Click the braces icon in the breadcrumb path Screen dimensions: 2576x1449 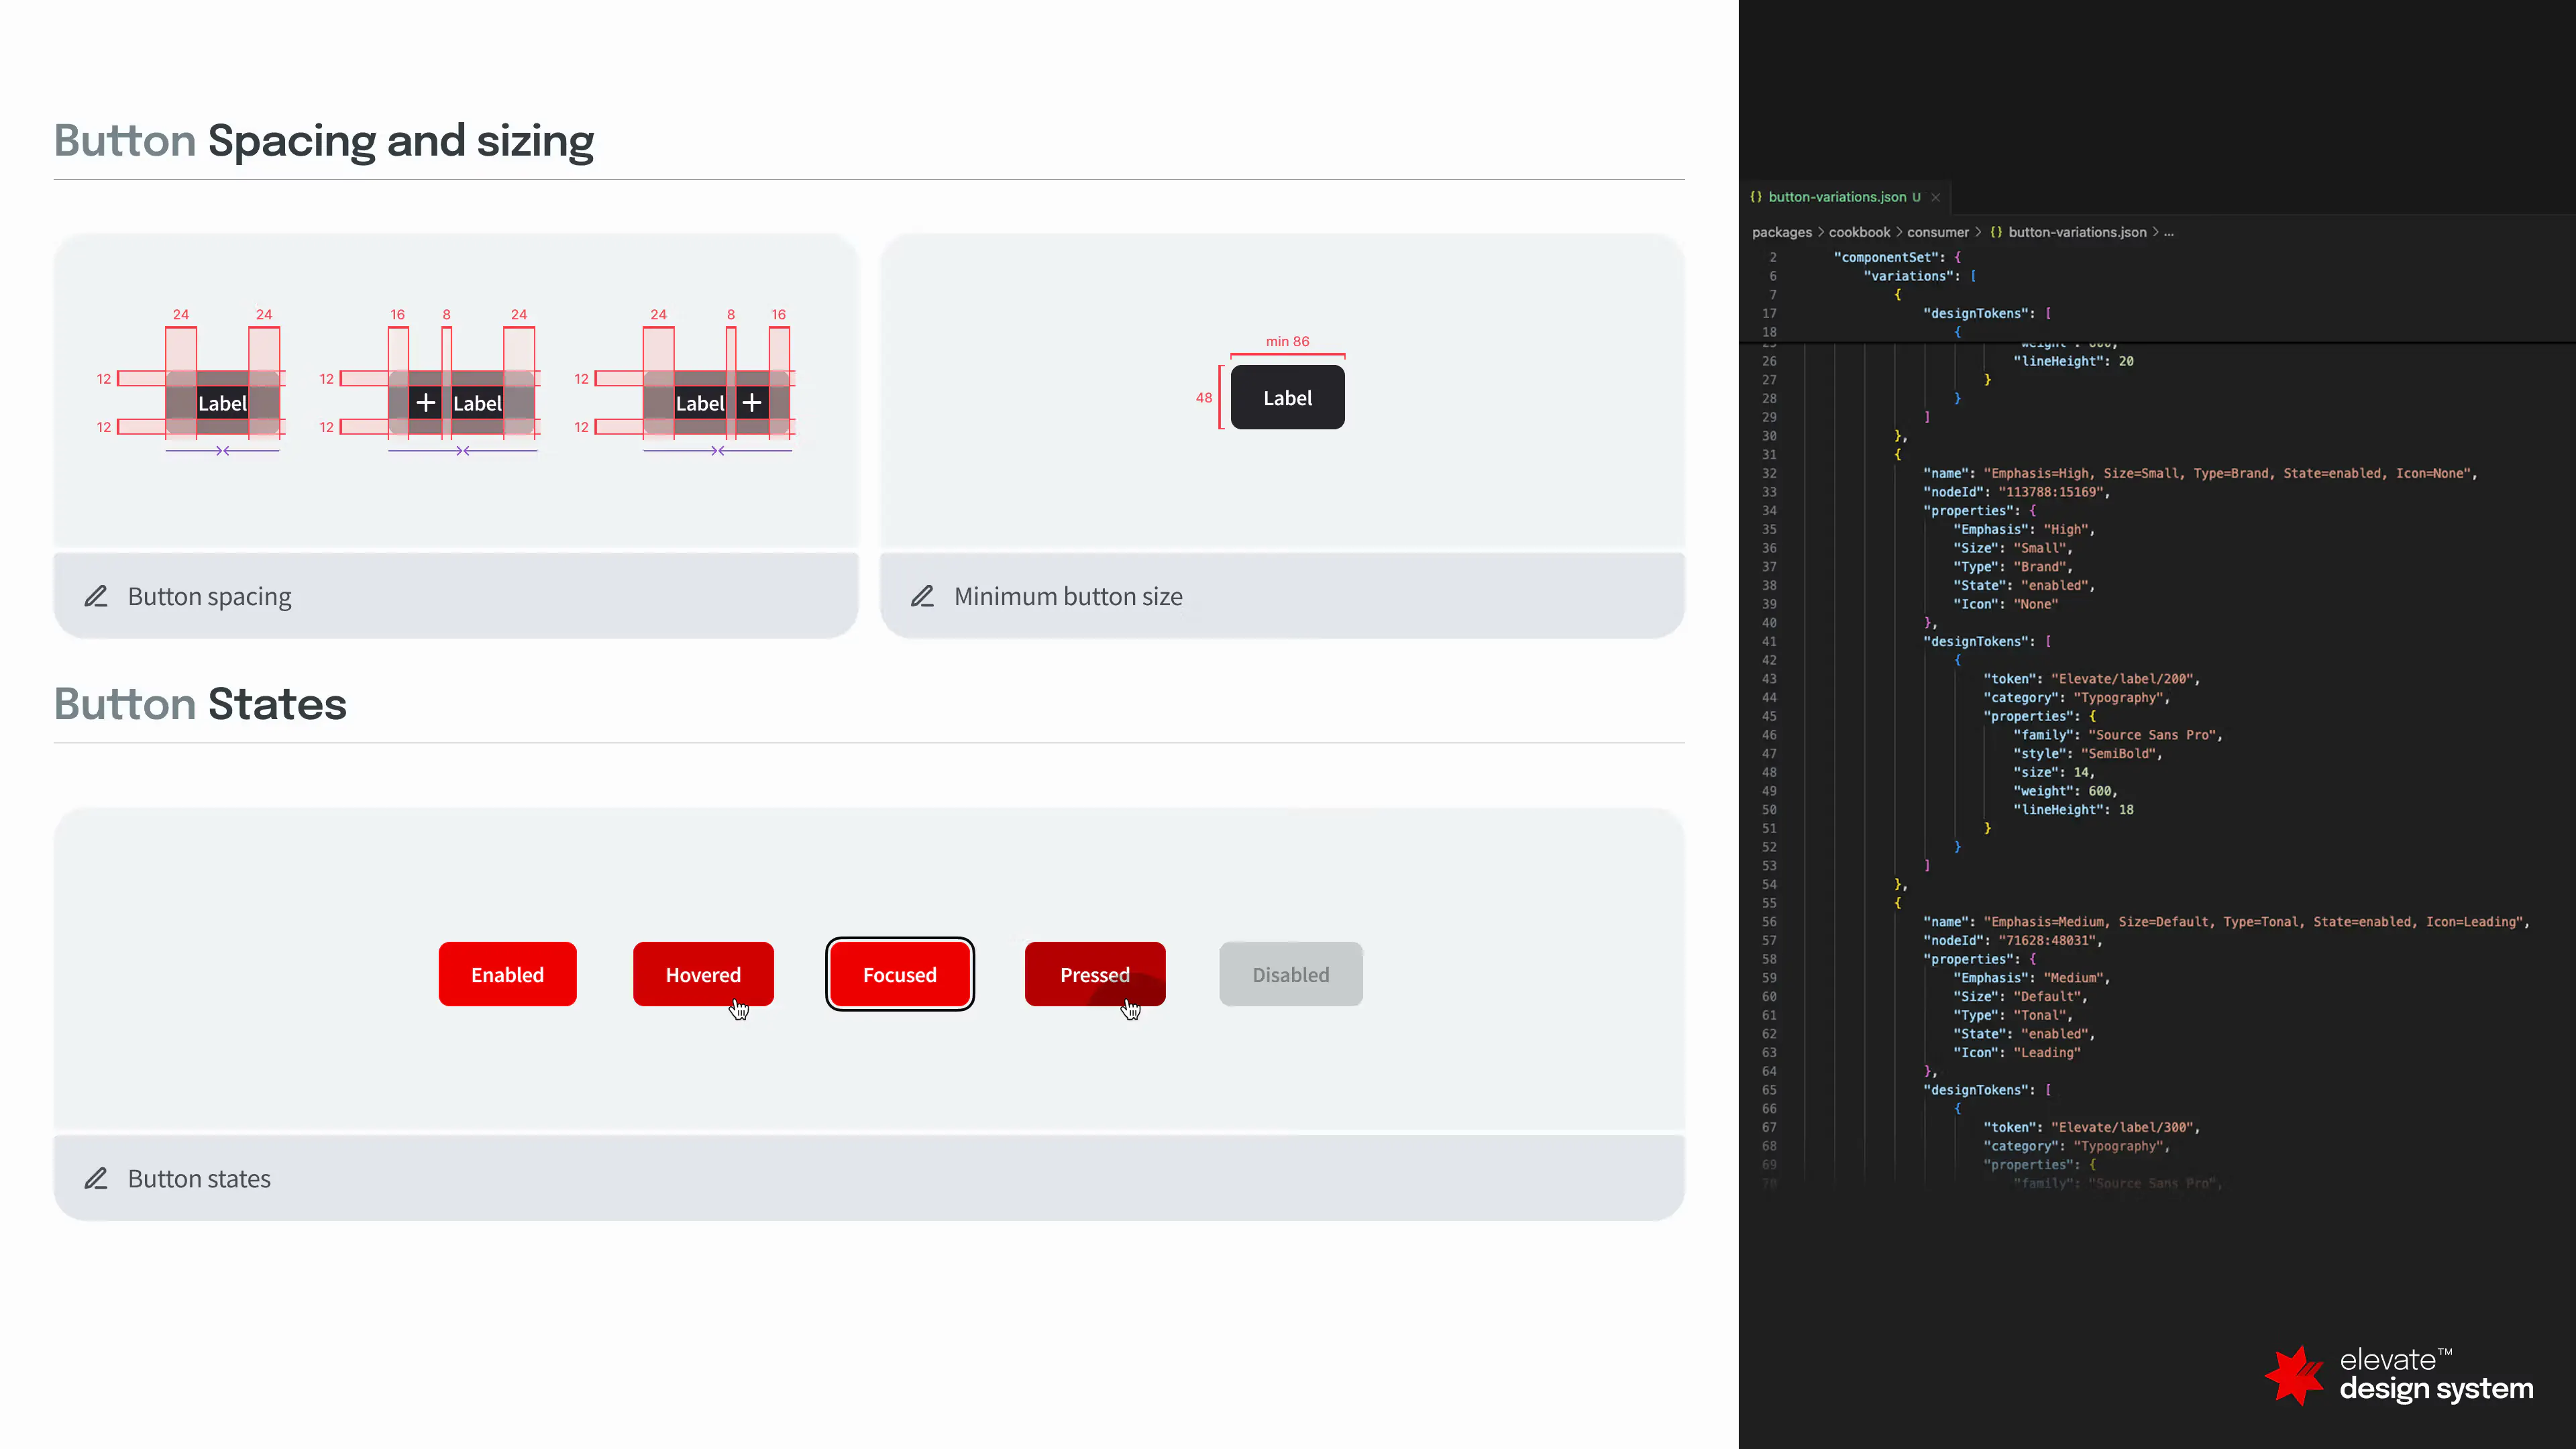click(x=1996, y=232)
